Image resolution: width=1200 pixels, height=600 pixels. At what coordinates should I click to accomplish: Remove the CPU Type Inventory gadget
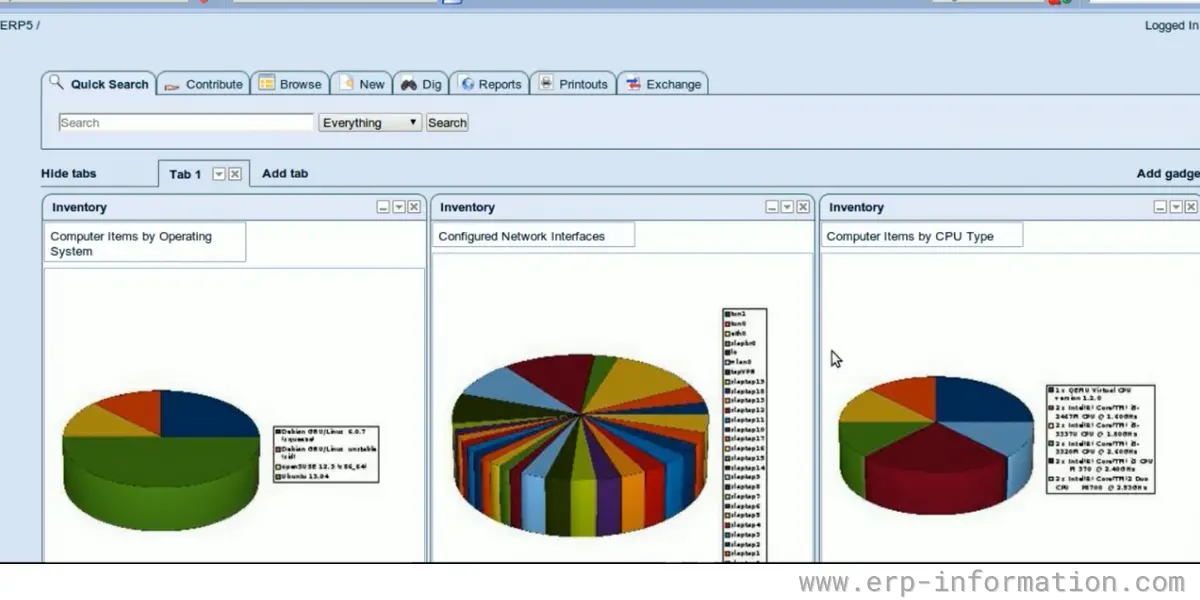[1191, 207]
